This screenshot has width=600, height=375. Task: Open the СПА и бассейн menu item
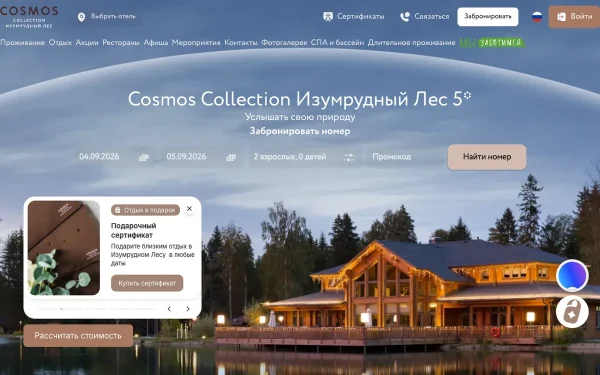click(337, 42)
